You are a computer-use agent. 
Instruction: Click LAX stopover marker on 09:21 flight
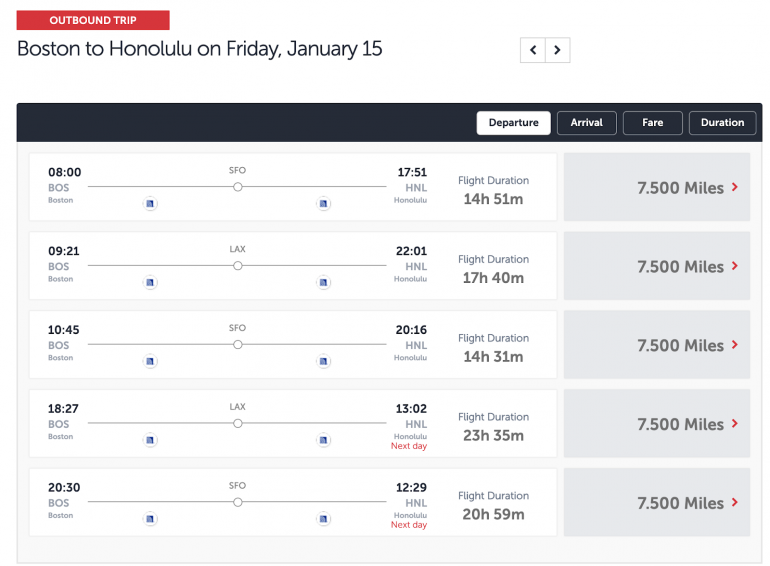coord(237,266)
